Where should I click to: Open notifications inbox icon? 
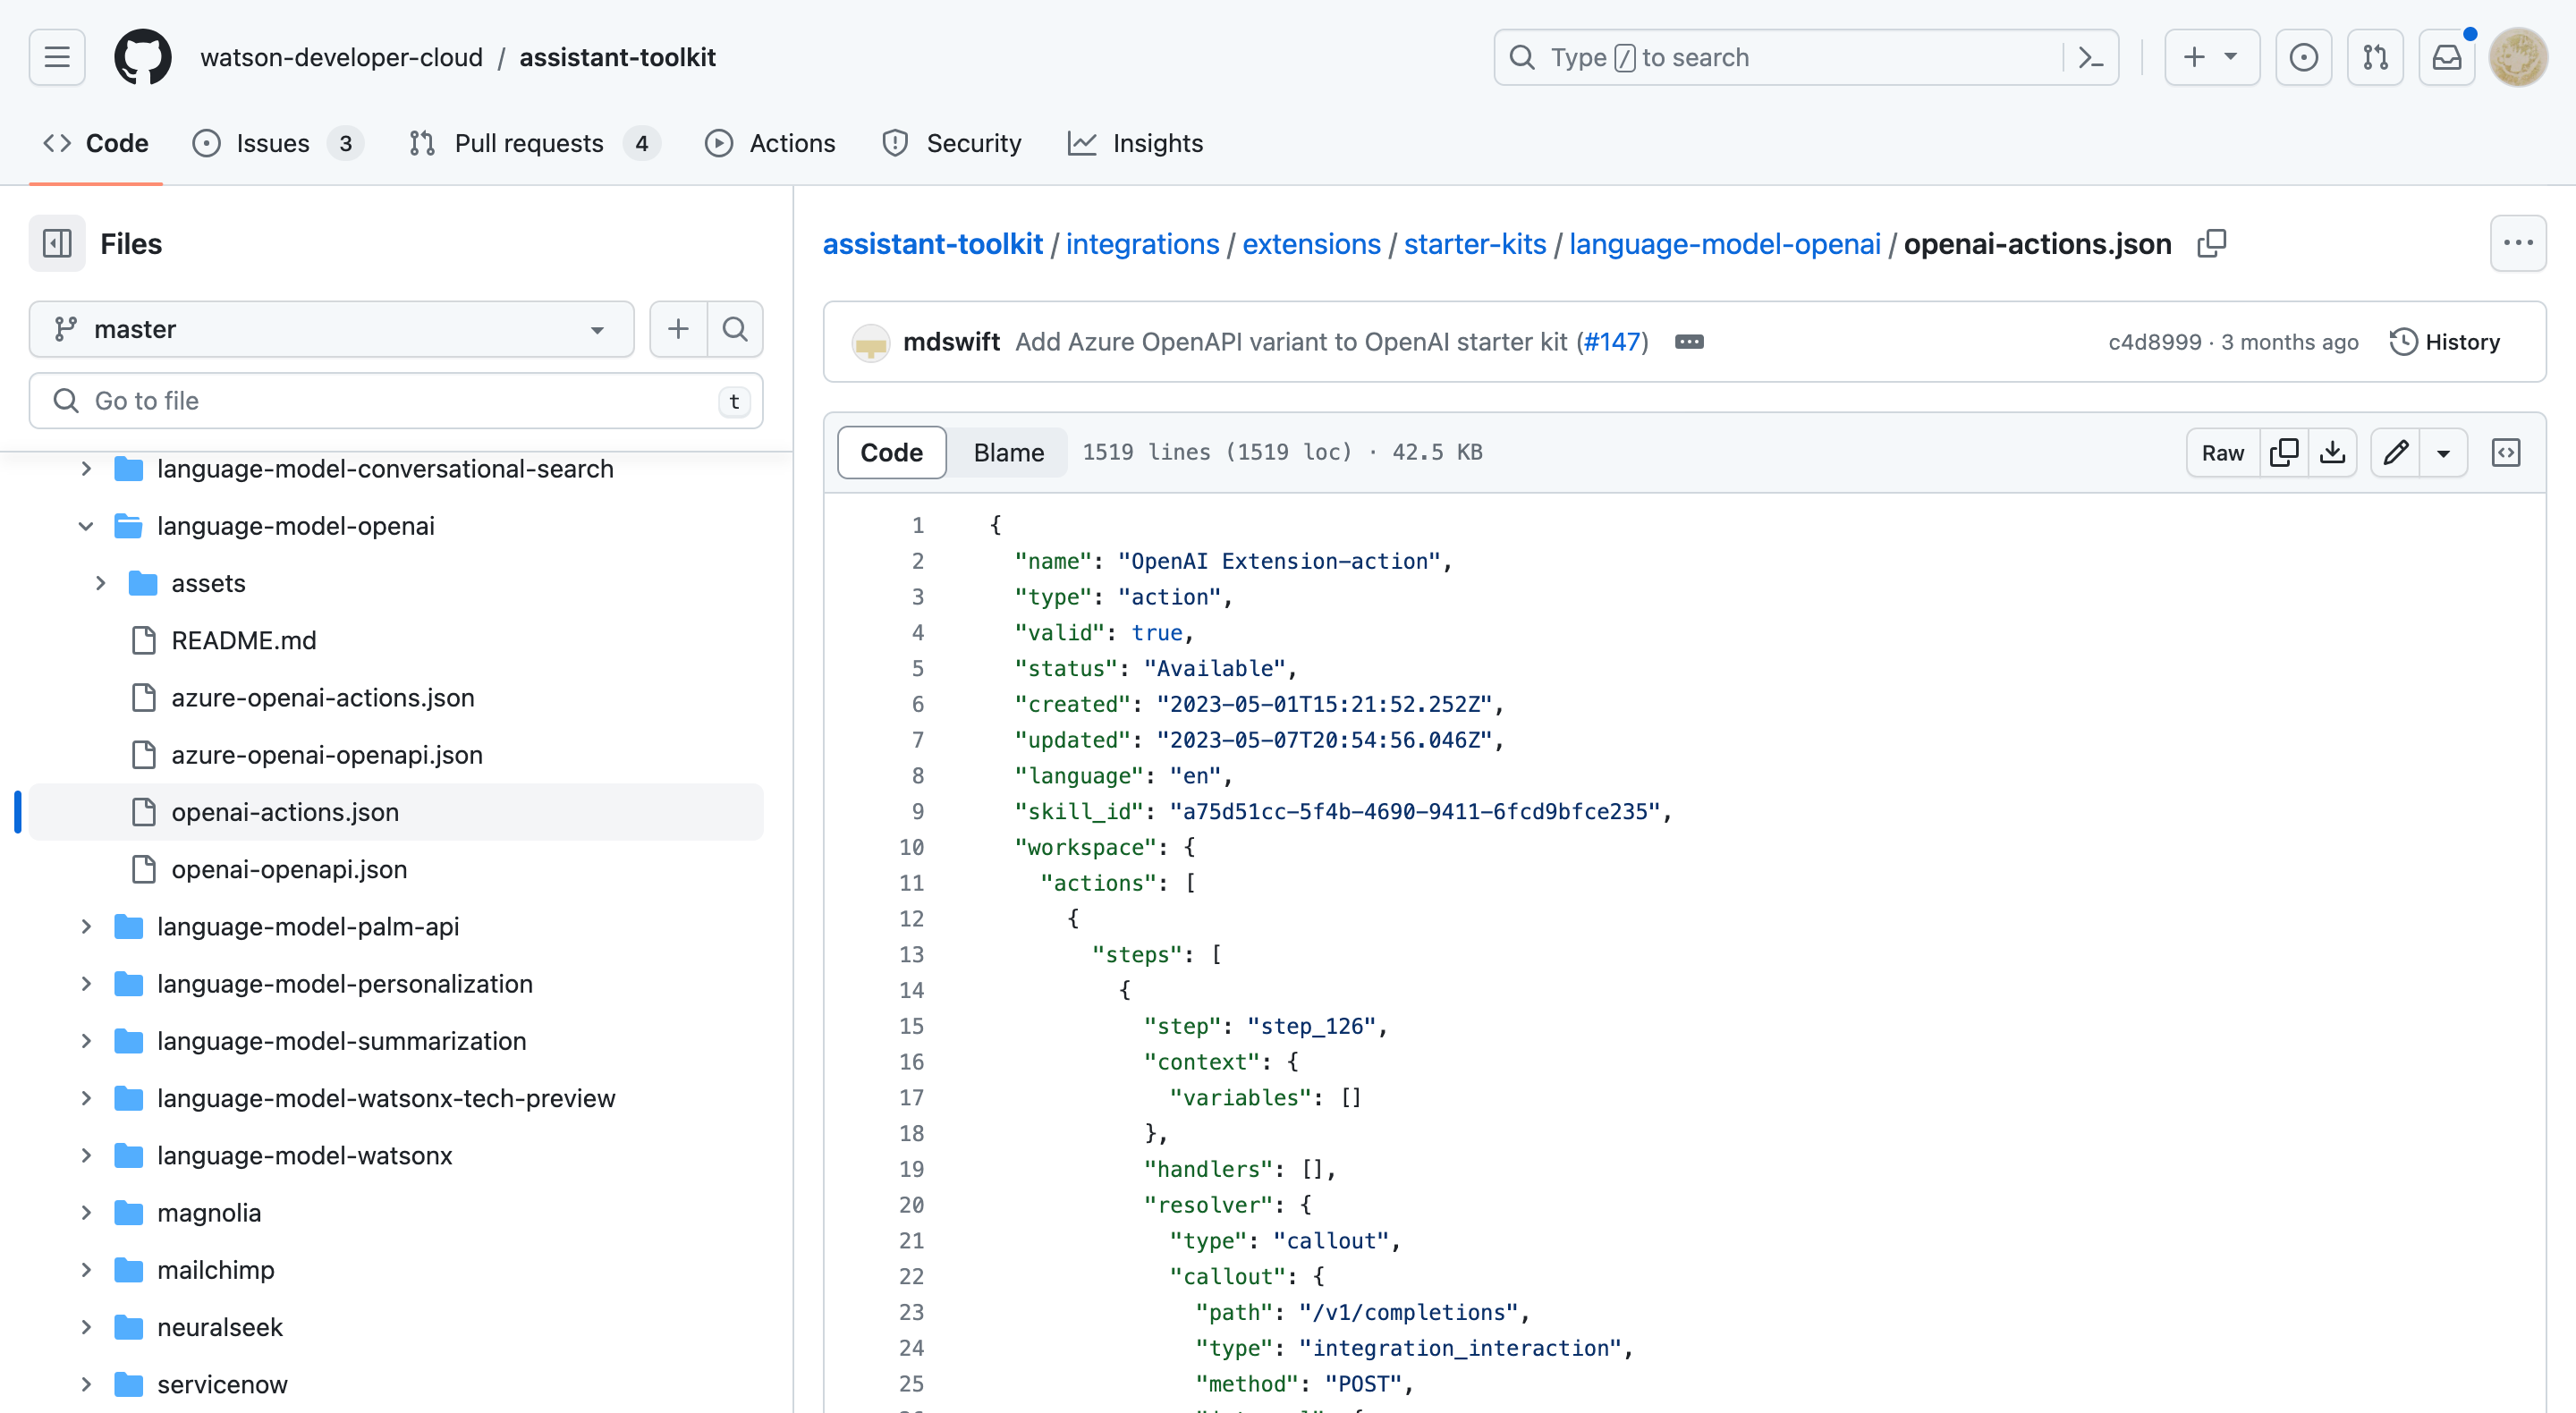[x=2446, y=58]
